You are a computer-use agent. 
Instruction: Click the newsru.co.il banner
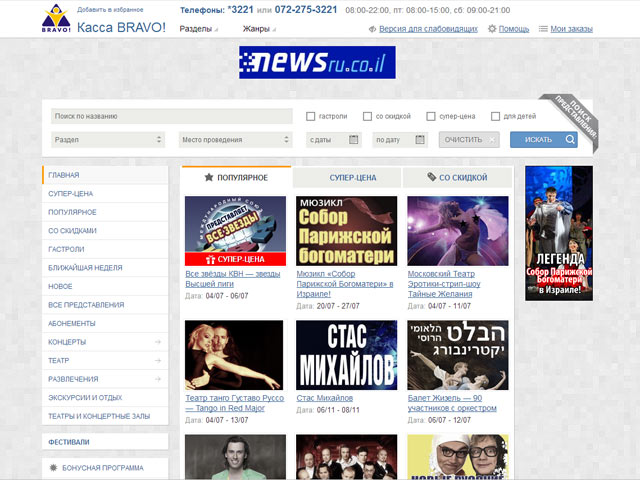coord(317,62)
